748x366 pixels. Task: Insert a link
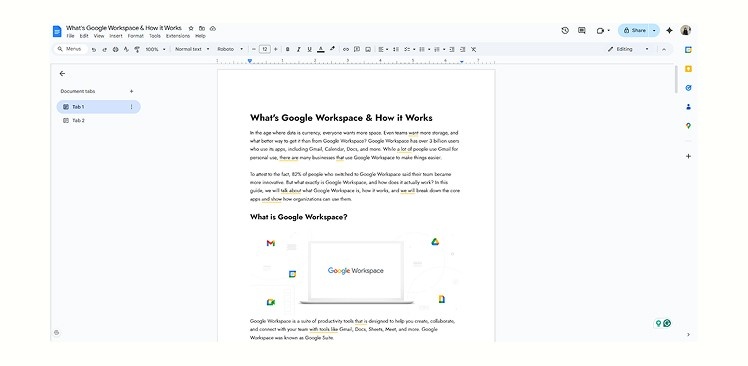pyautogui.click(x=346, y=49)
